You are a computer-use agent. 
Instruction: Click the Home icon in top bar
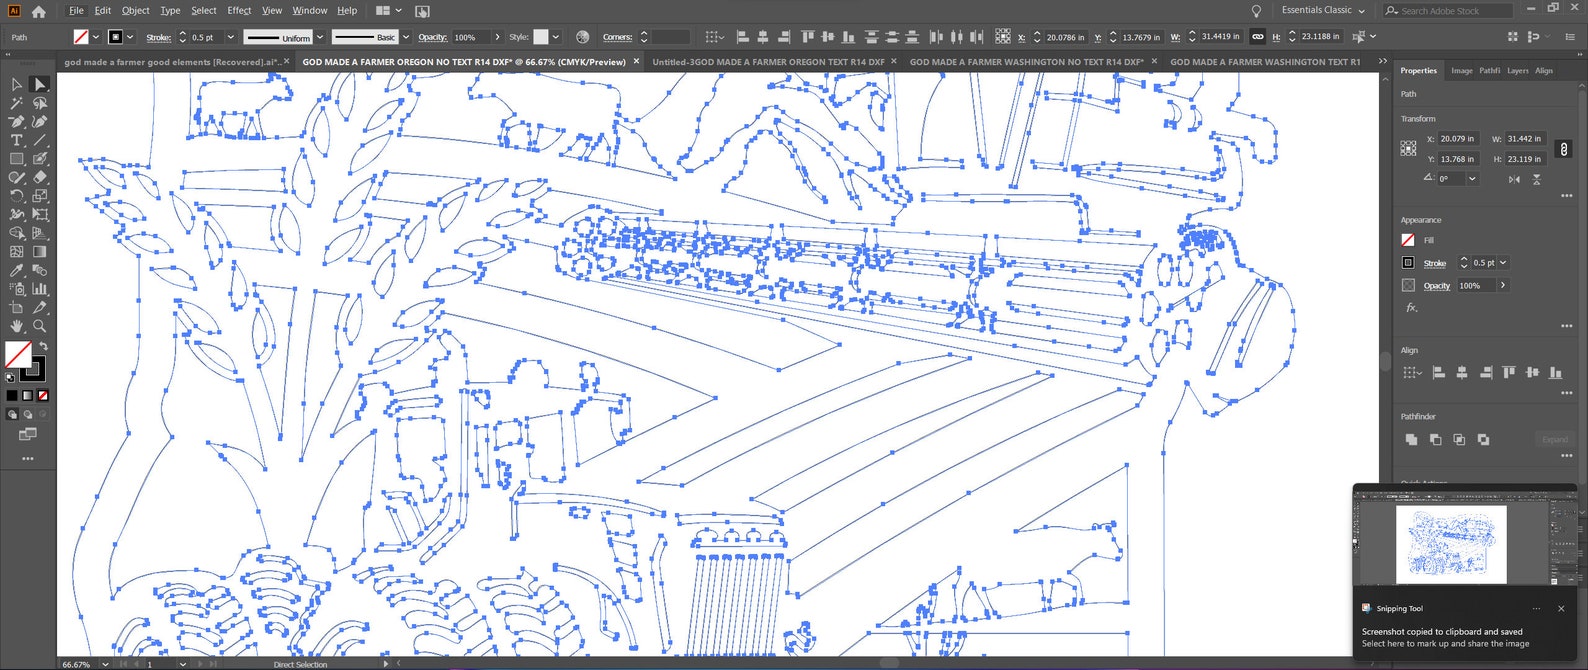click(x=39, y=11)
